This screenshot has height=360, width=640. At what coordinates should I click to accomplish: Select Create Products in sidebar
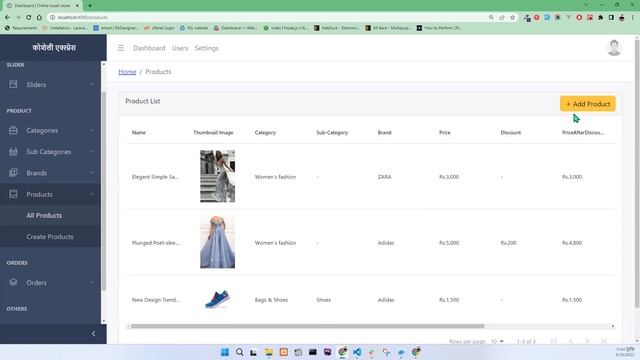coord(51,236)
